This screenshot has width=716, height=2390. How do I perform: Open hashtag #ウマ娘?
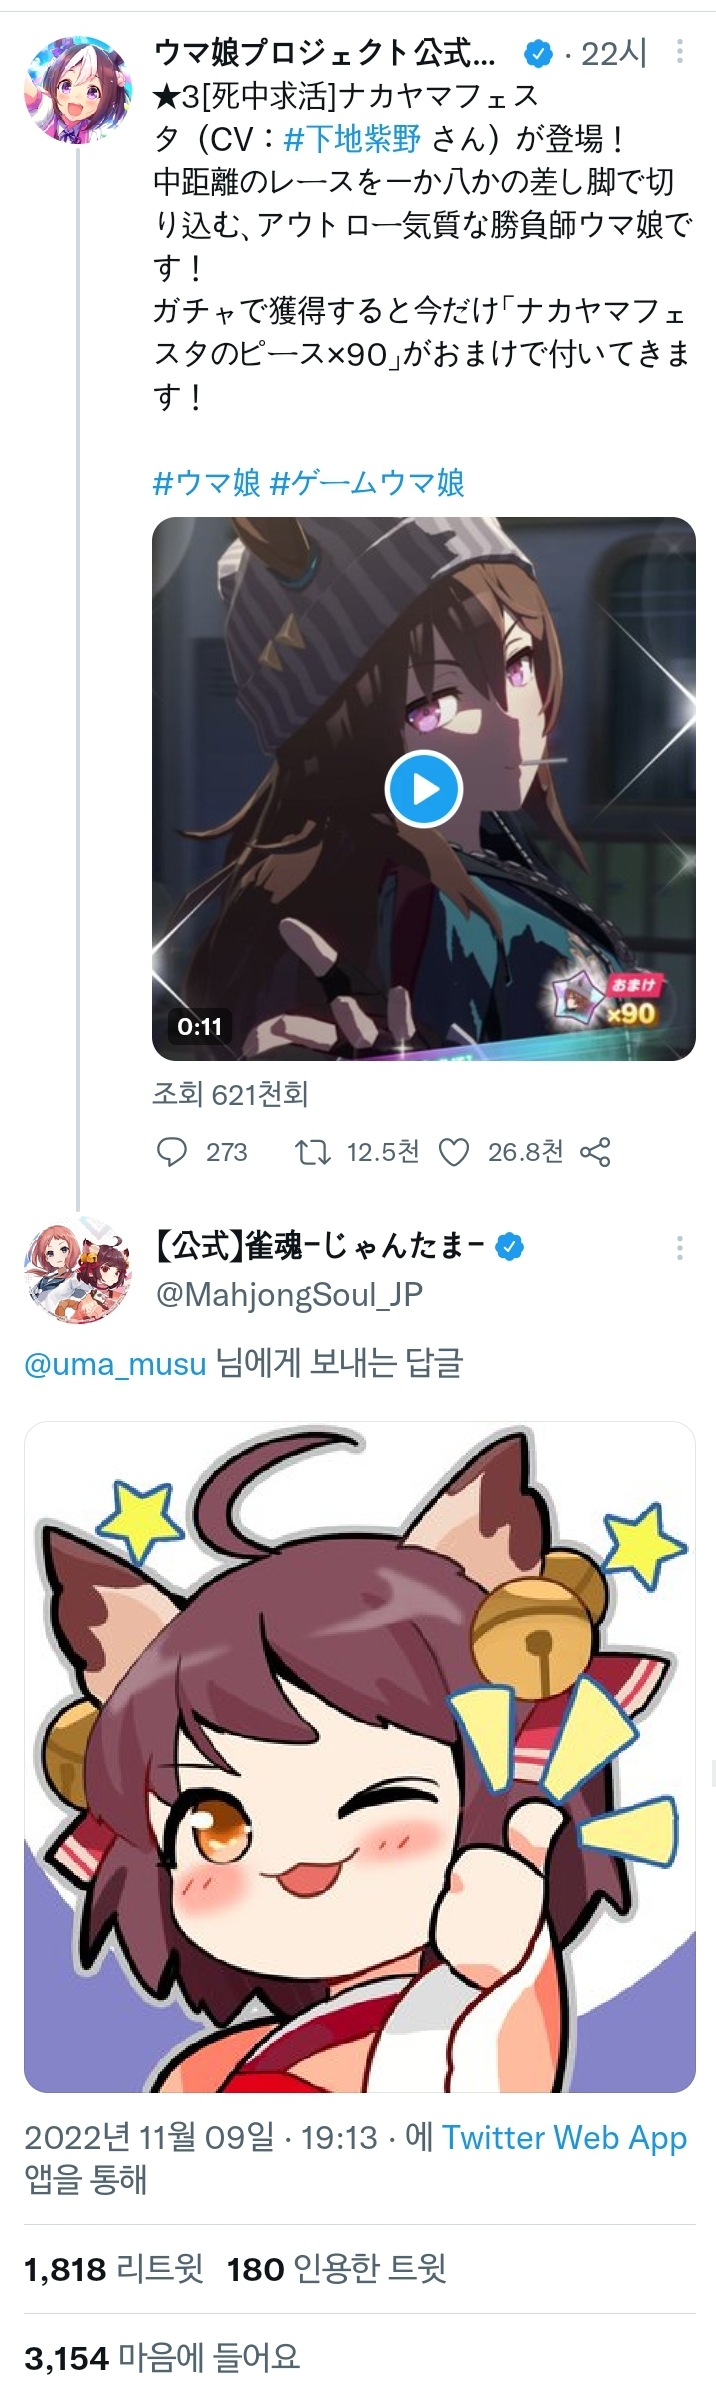click(207, 484)
